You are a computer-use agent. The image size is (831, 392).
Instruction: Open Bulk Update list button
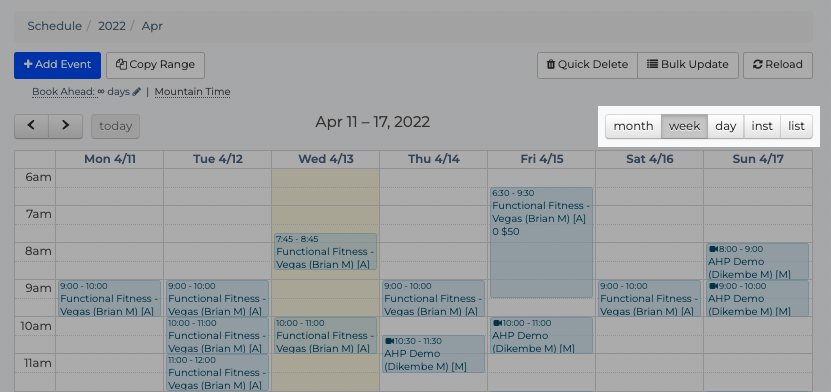click(688, 65)
